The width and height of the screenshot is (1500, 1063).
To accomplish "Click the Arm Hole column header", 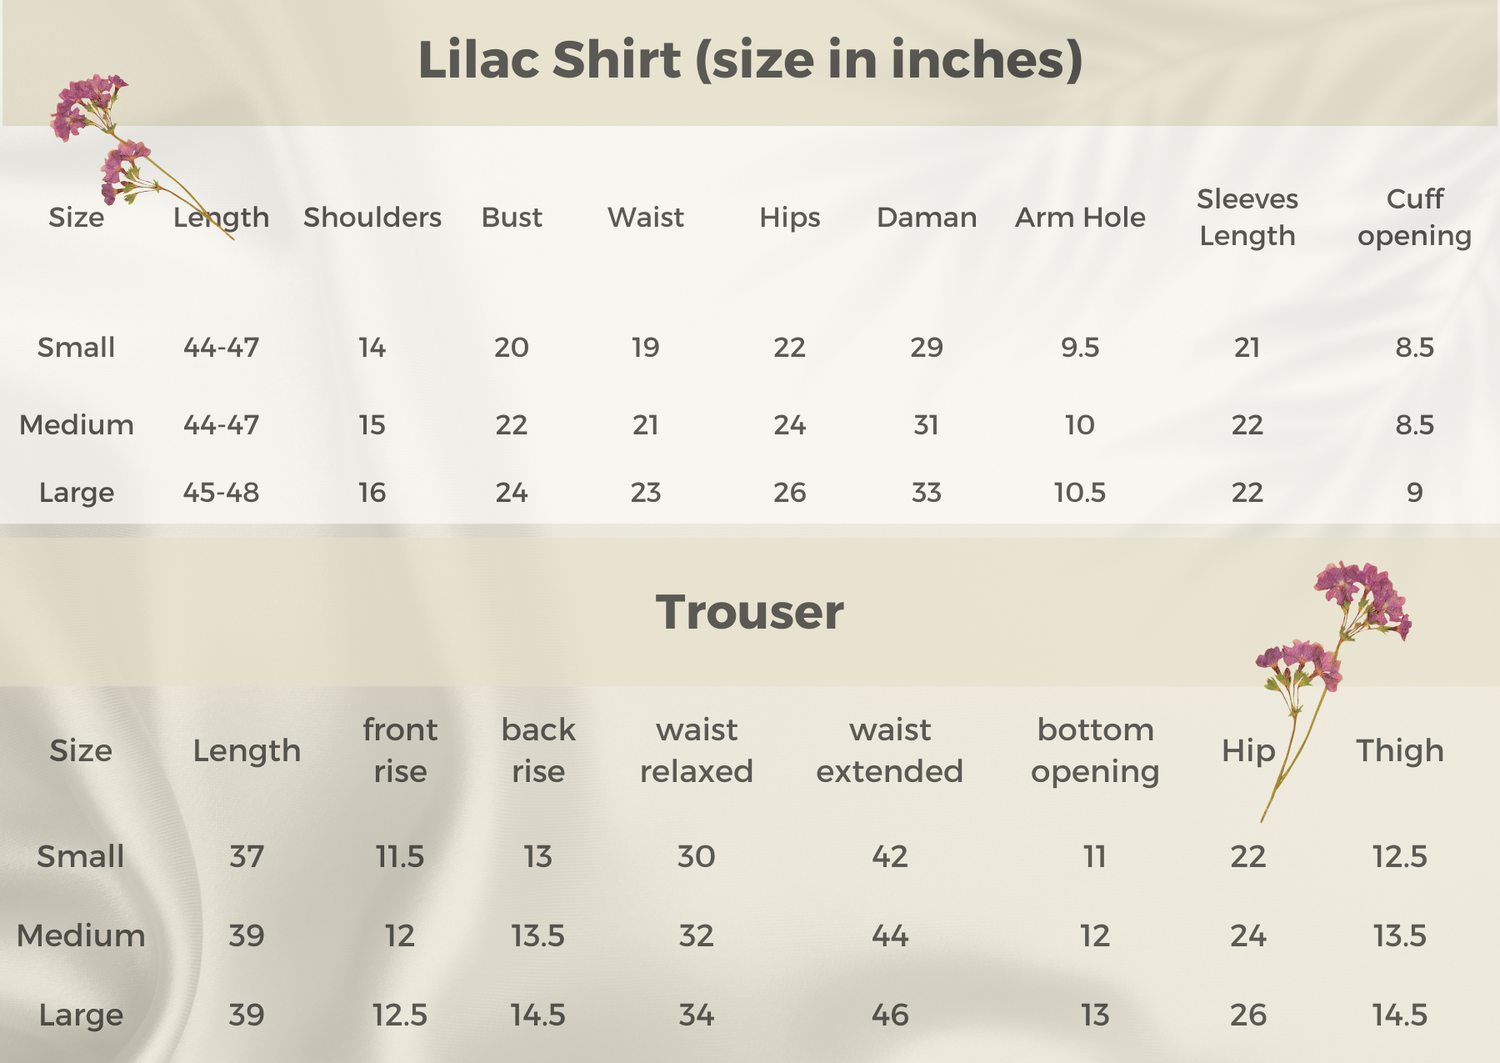I will tap(1080, 217).
